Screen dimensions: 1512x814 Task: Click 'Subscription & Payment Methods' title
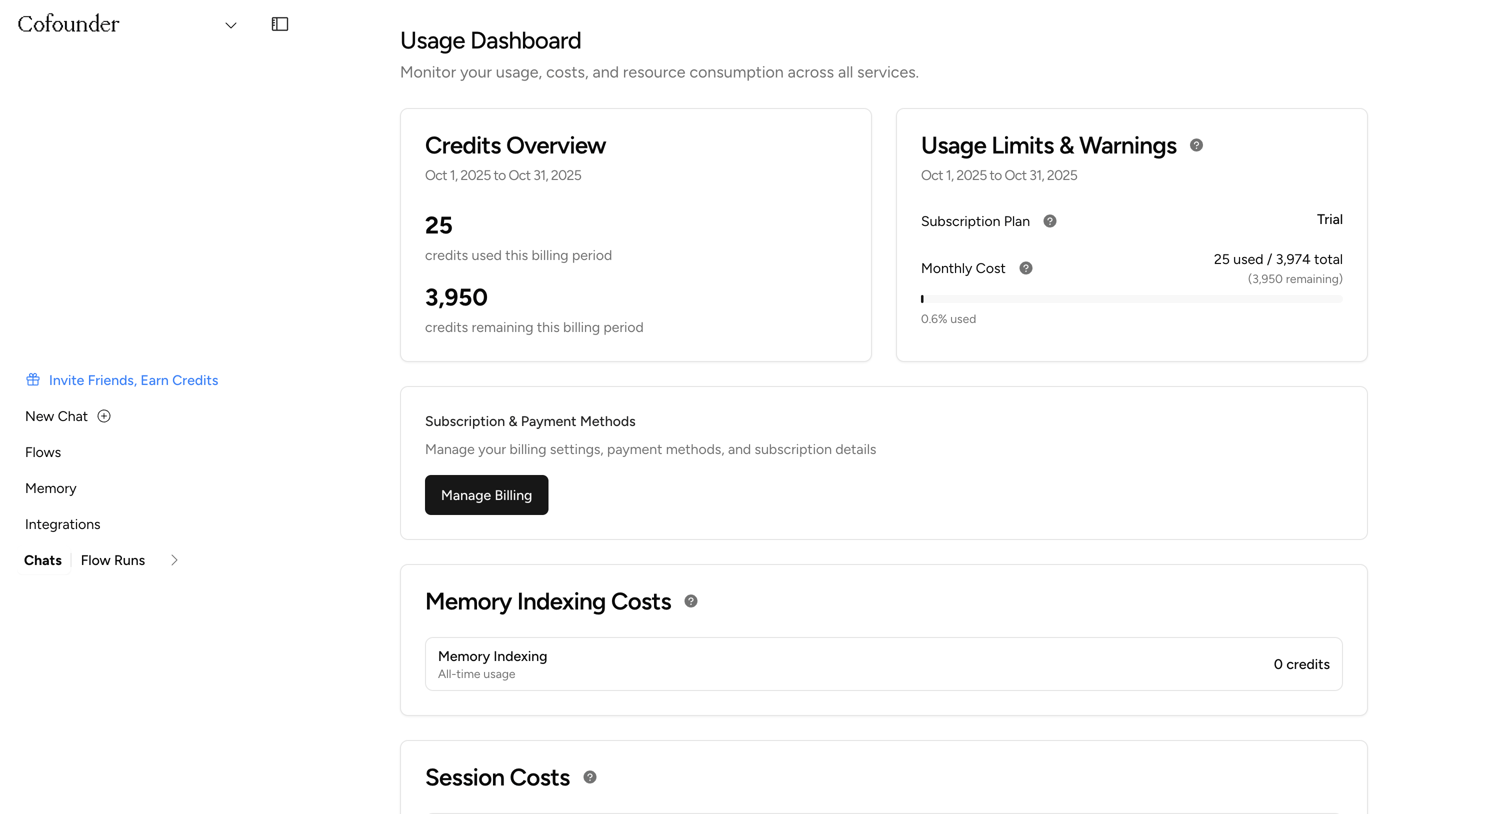pos(530,421)
